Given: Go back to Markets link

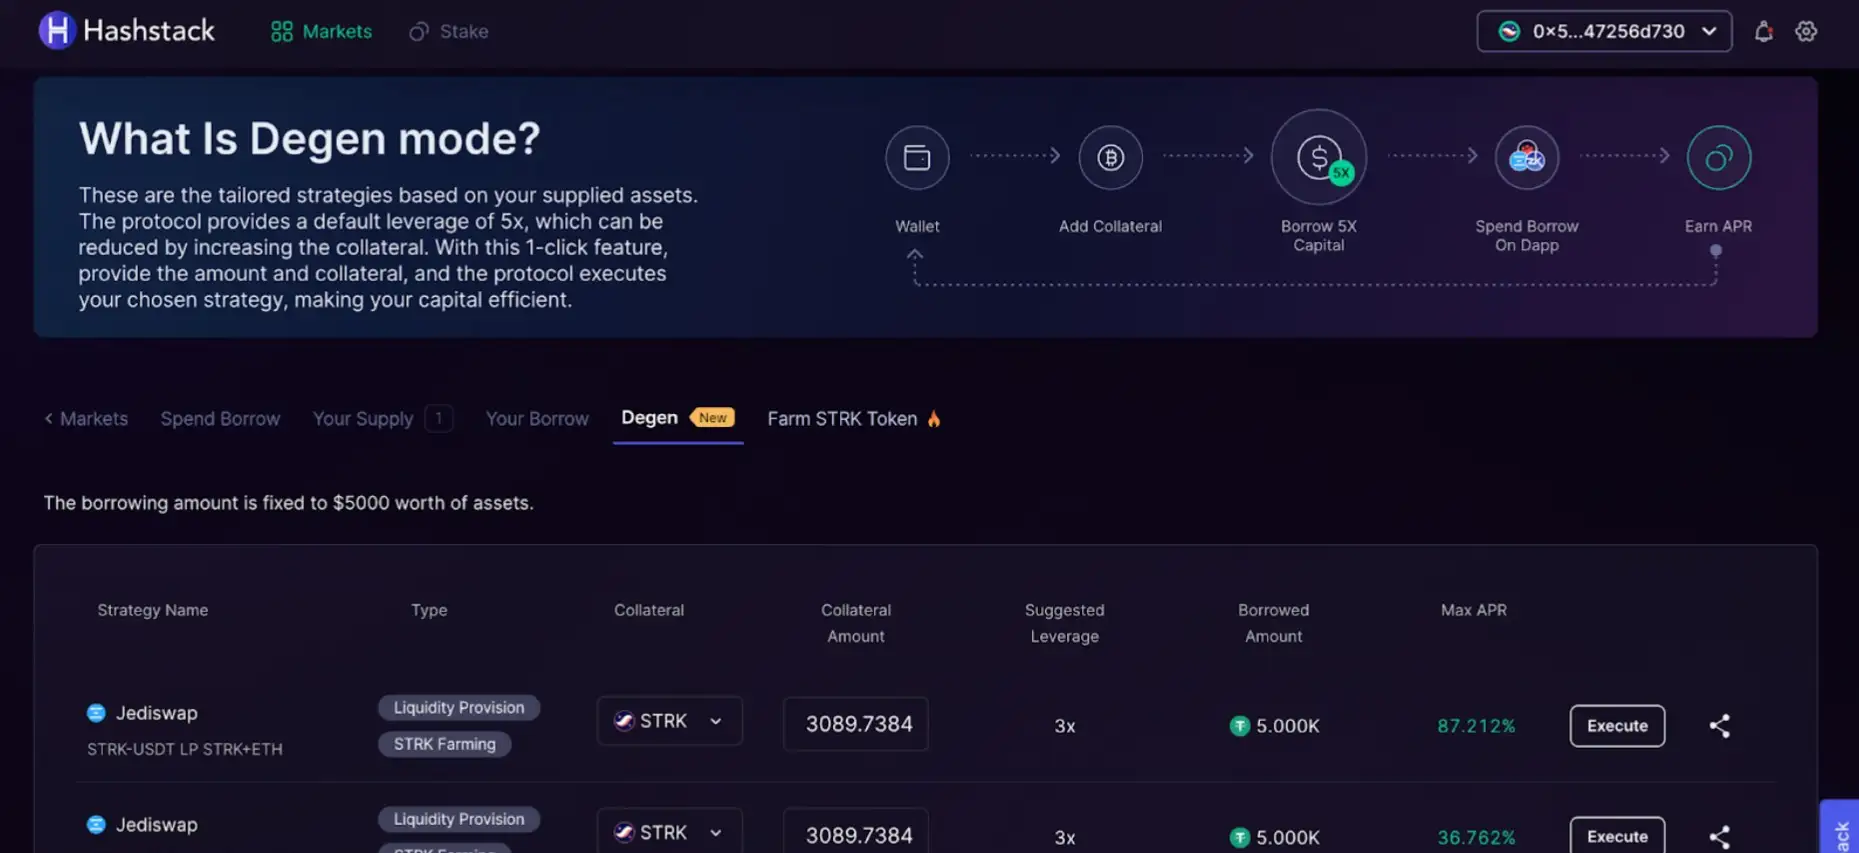Looking at the screenshot, I should 86,419.
